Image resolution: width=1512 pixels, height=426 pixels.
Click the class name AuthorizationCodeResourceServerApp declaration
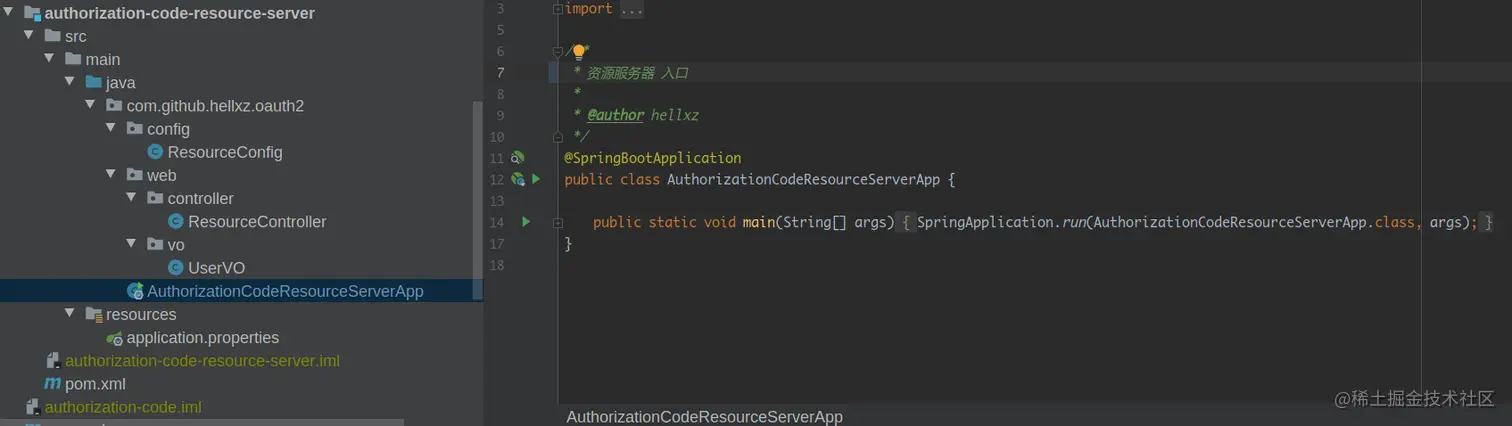point(803,180)
